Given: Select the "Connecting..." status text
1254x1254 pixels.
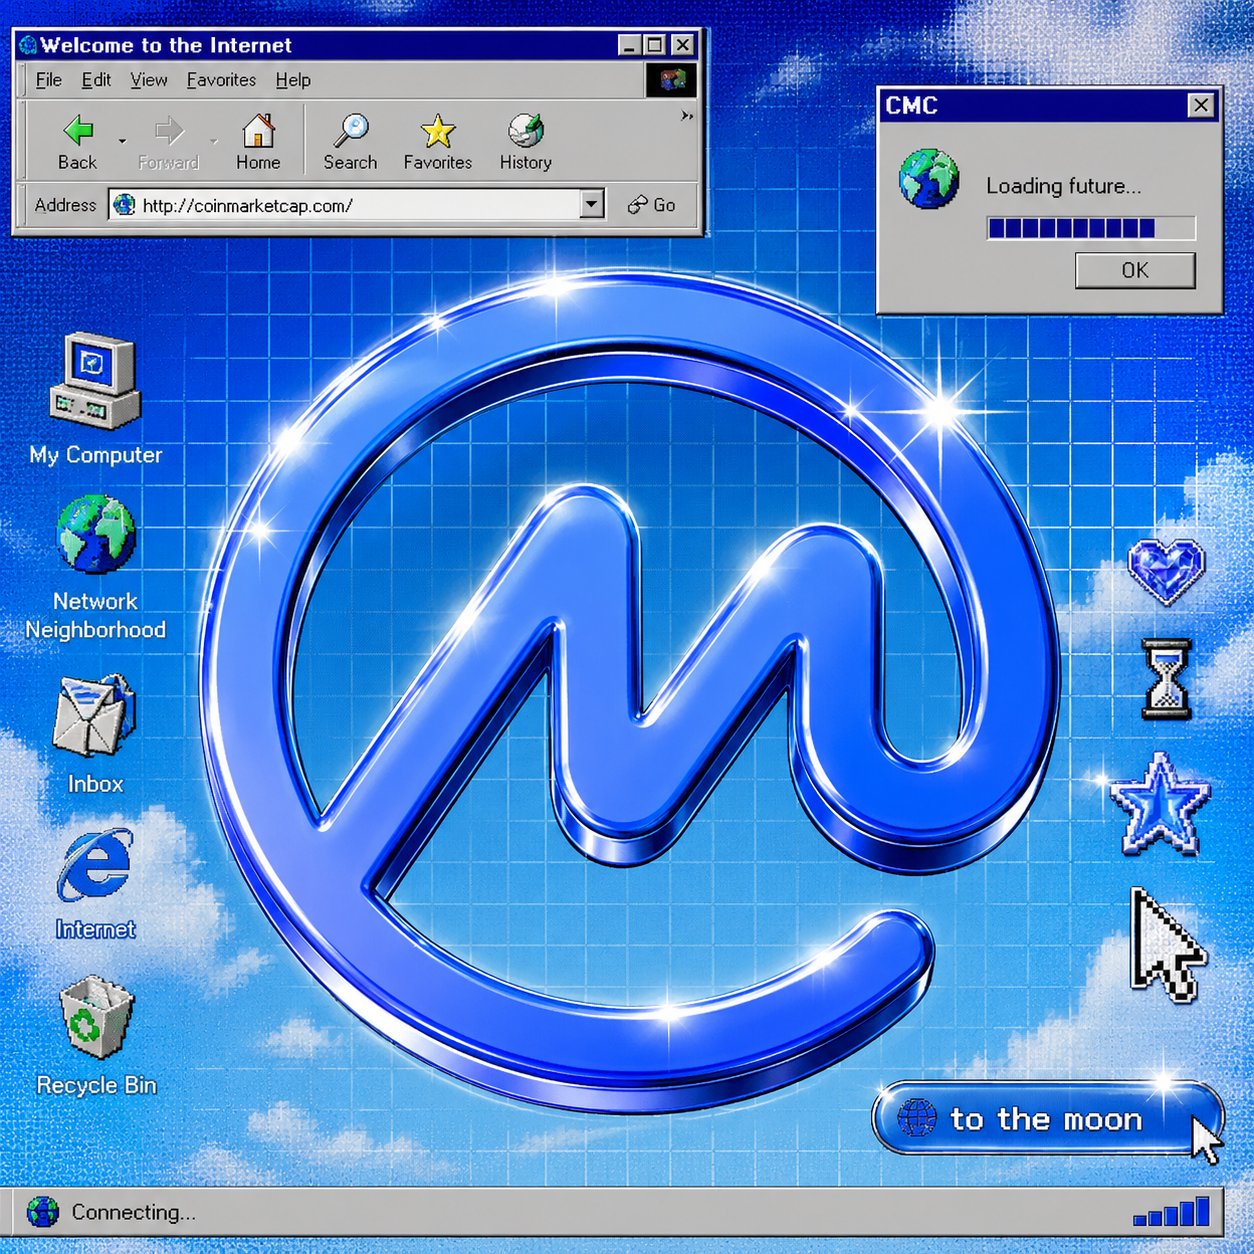Looking at the screenshot, I should pos(133,1212).
